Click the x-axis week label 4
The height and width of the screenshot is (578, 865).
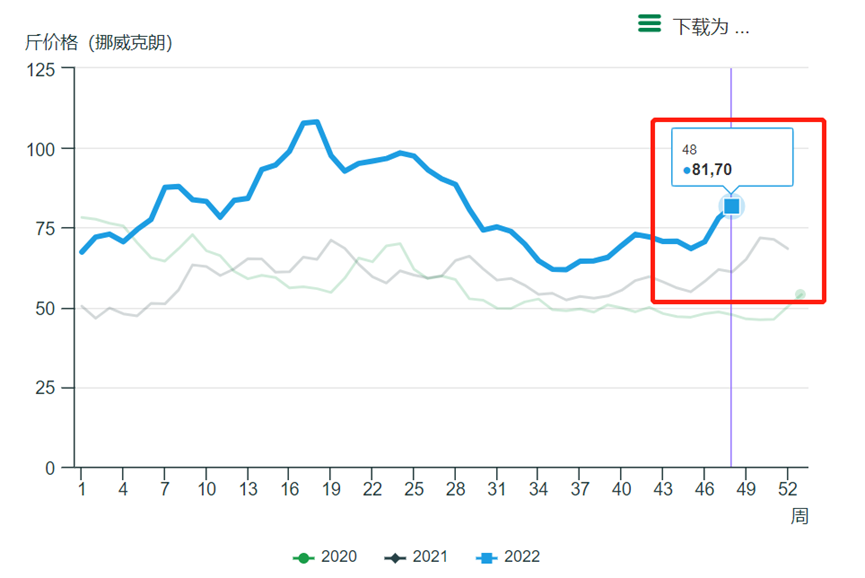point(122,489)
